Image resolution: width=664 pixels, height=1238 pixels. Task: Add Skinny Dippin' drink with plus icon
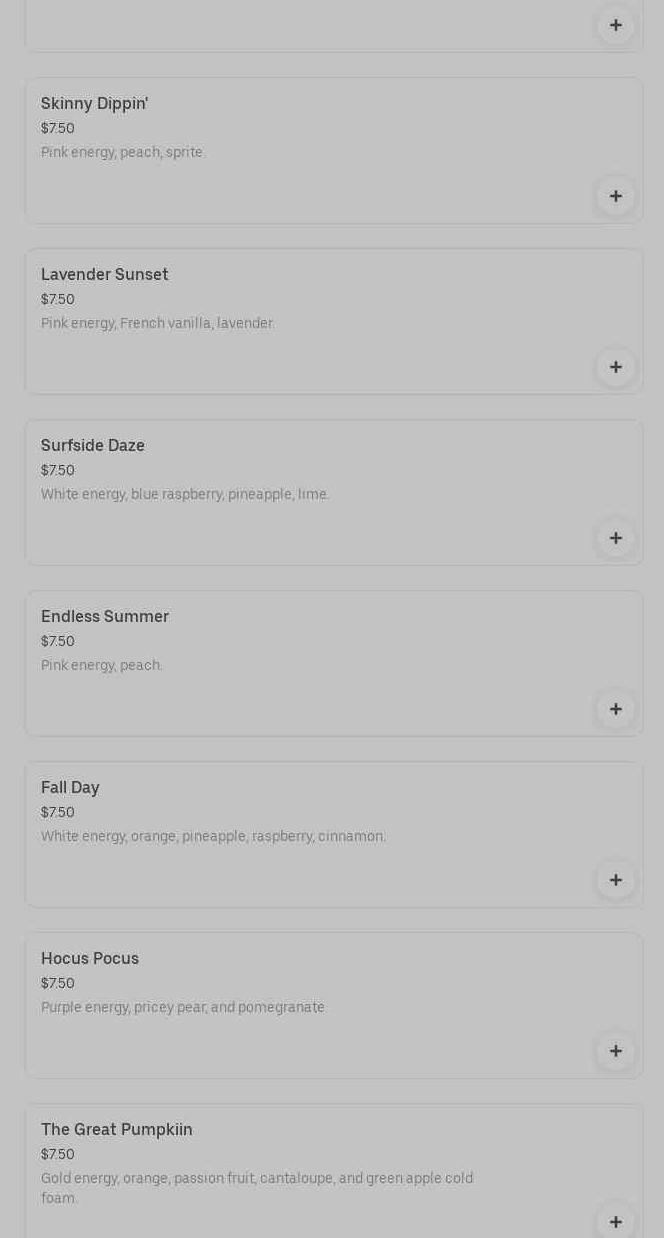click(615, 196)
